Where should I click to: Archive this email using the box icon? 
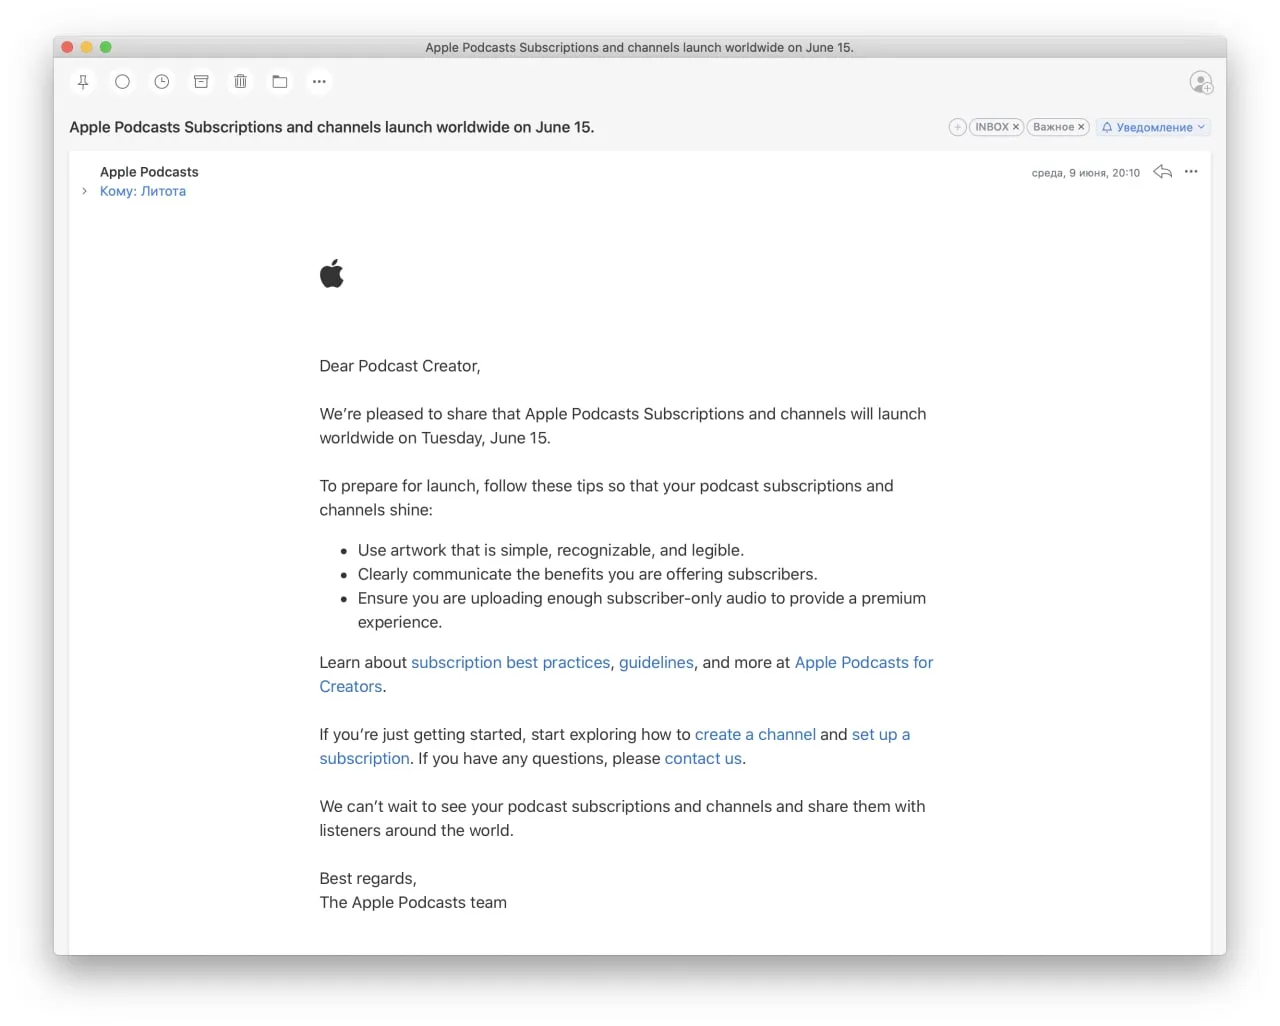201,82
